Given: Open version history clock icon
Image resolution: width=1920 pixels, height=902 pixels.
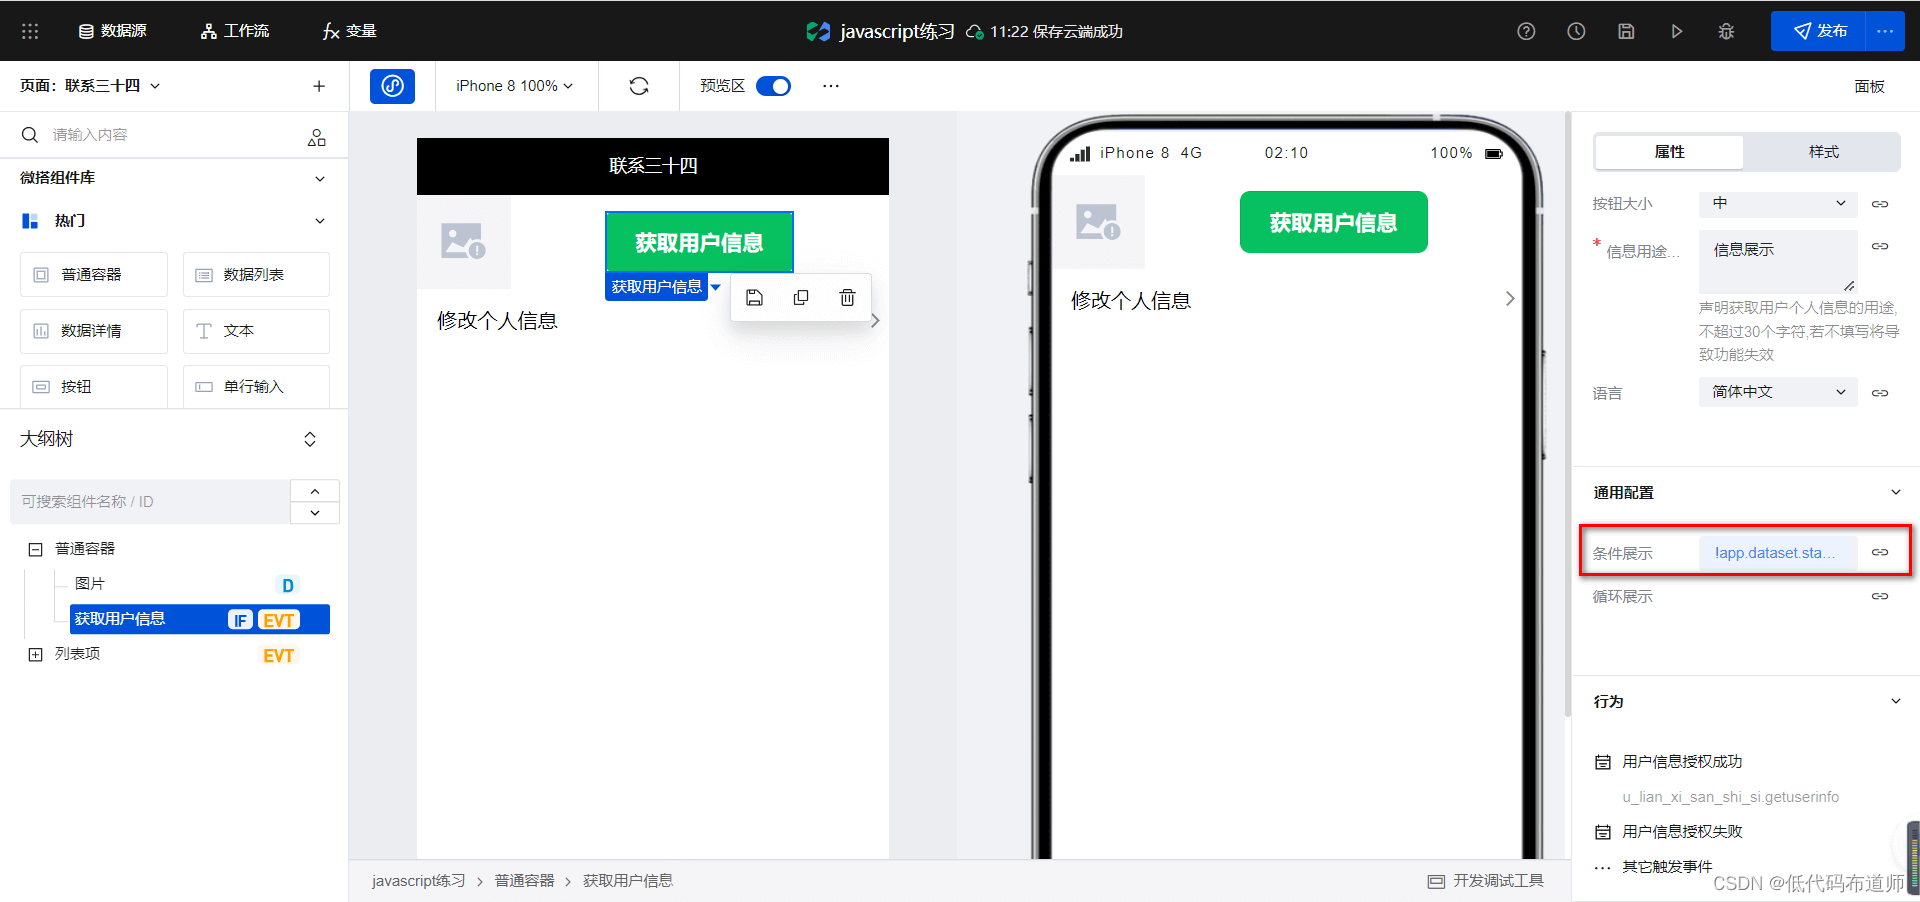Looking at the screenshot, I should click(x=1576, y=31).
